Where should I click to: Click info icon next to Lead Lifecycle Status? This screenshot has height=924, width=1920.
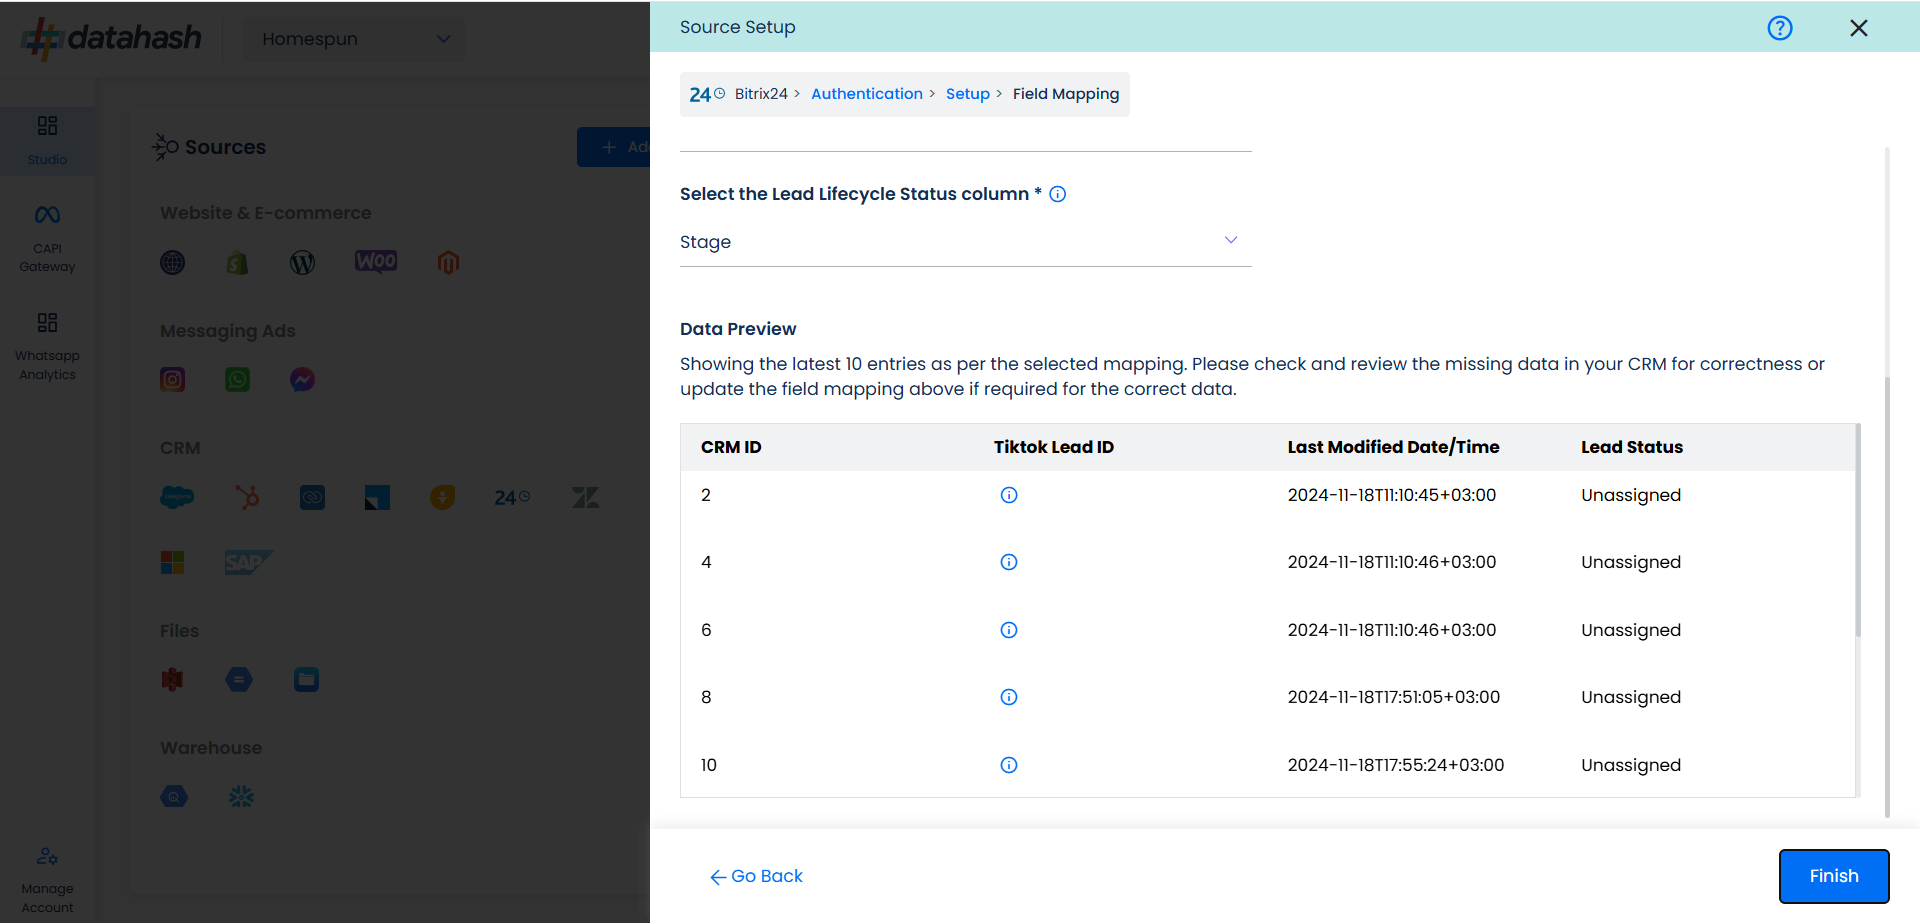point(1057,194)
